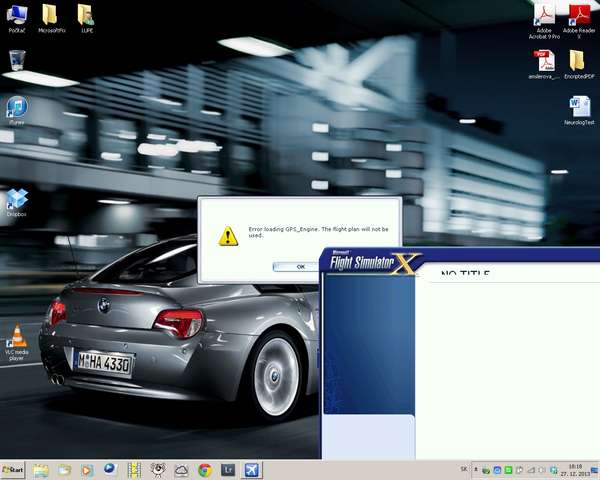Viewport: 600px width, 480px height.
Task: Select the VLC media player shortcut
Action: point(17,342)
